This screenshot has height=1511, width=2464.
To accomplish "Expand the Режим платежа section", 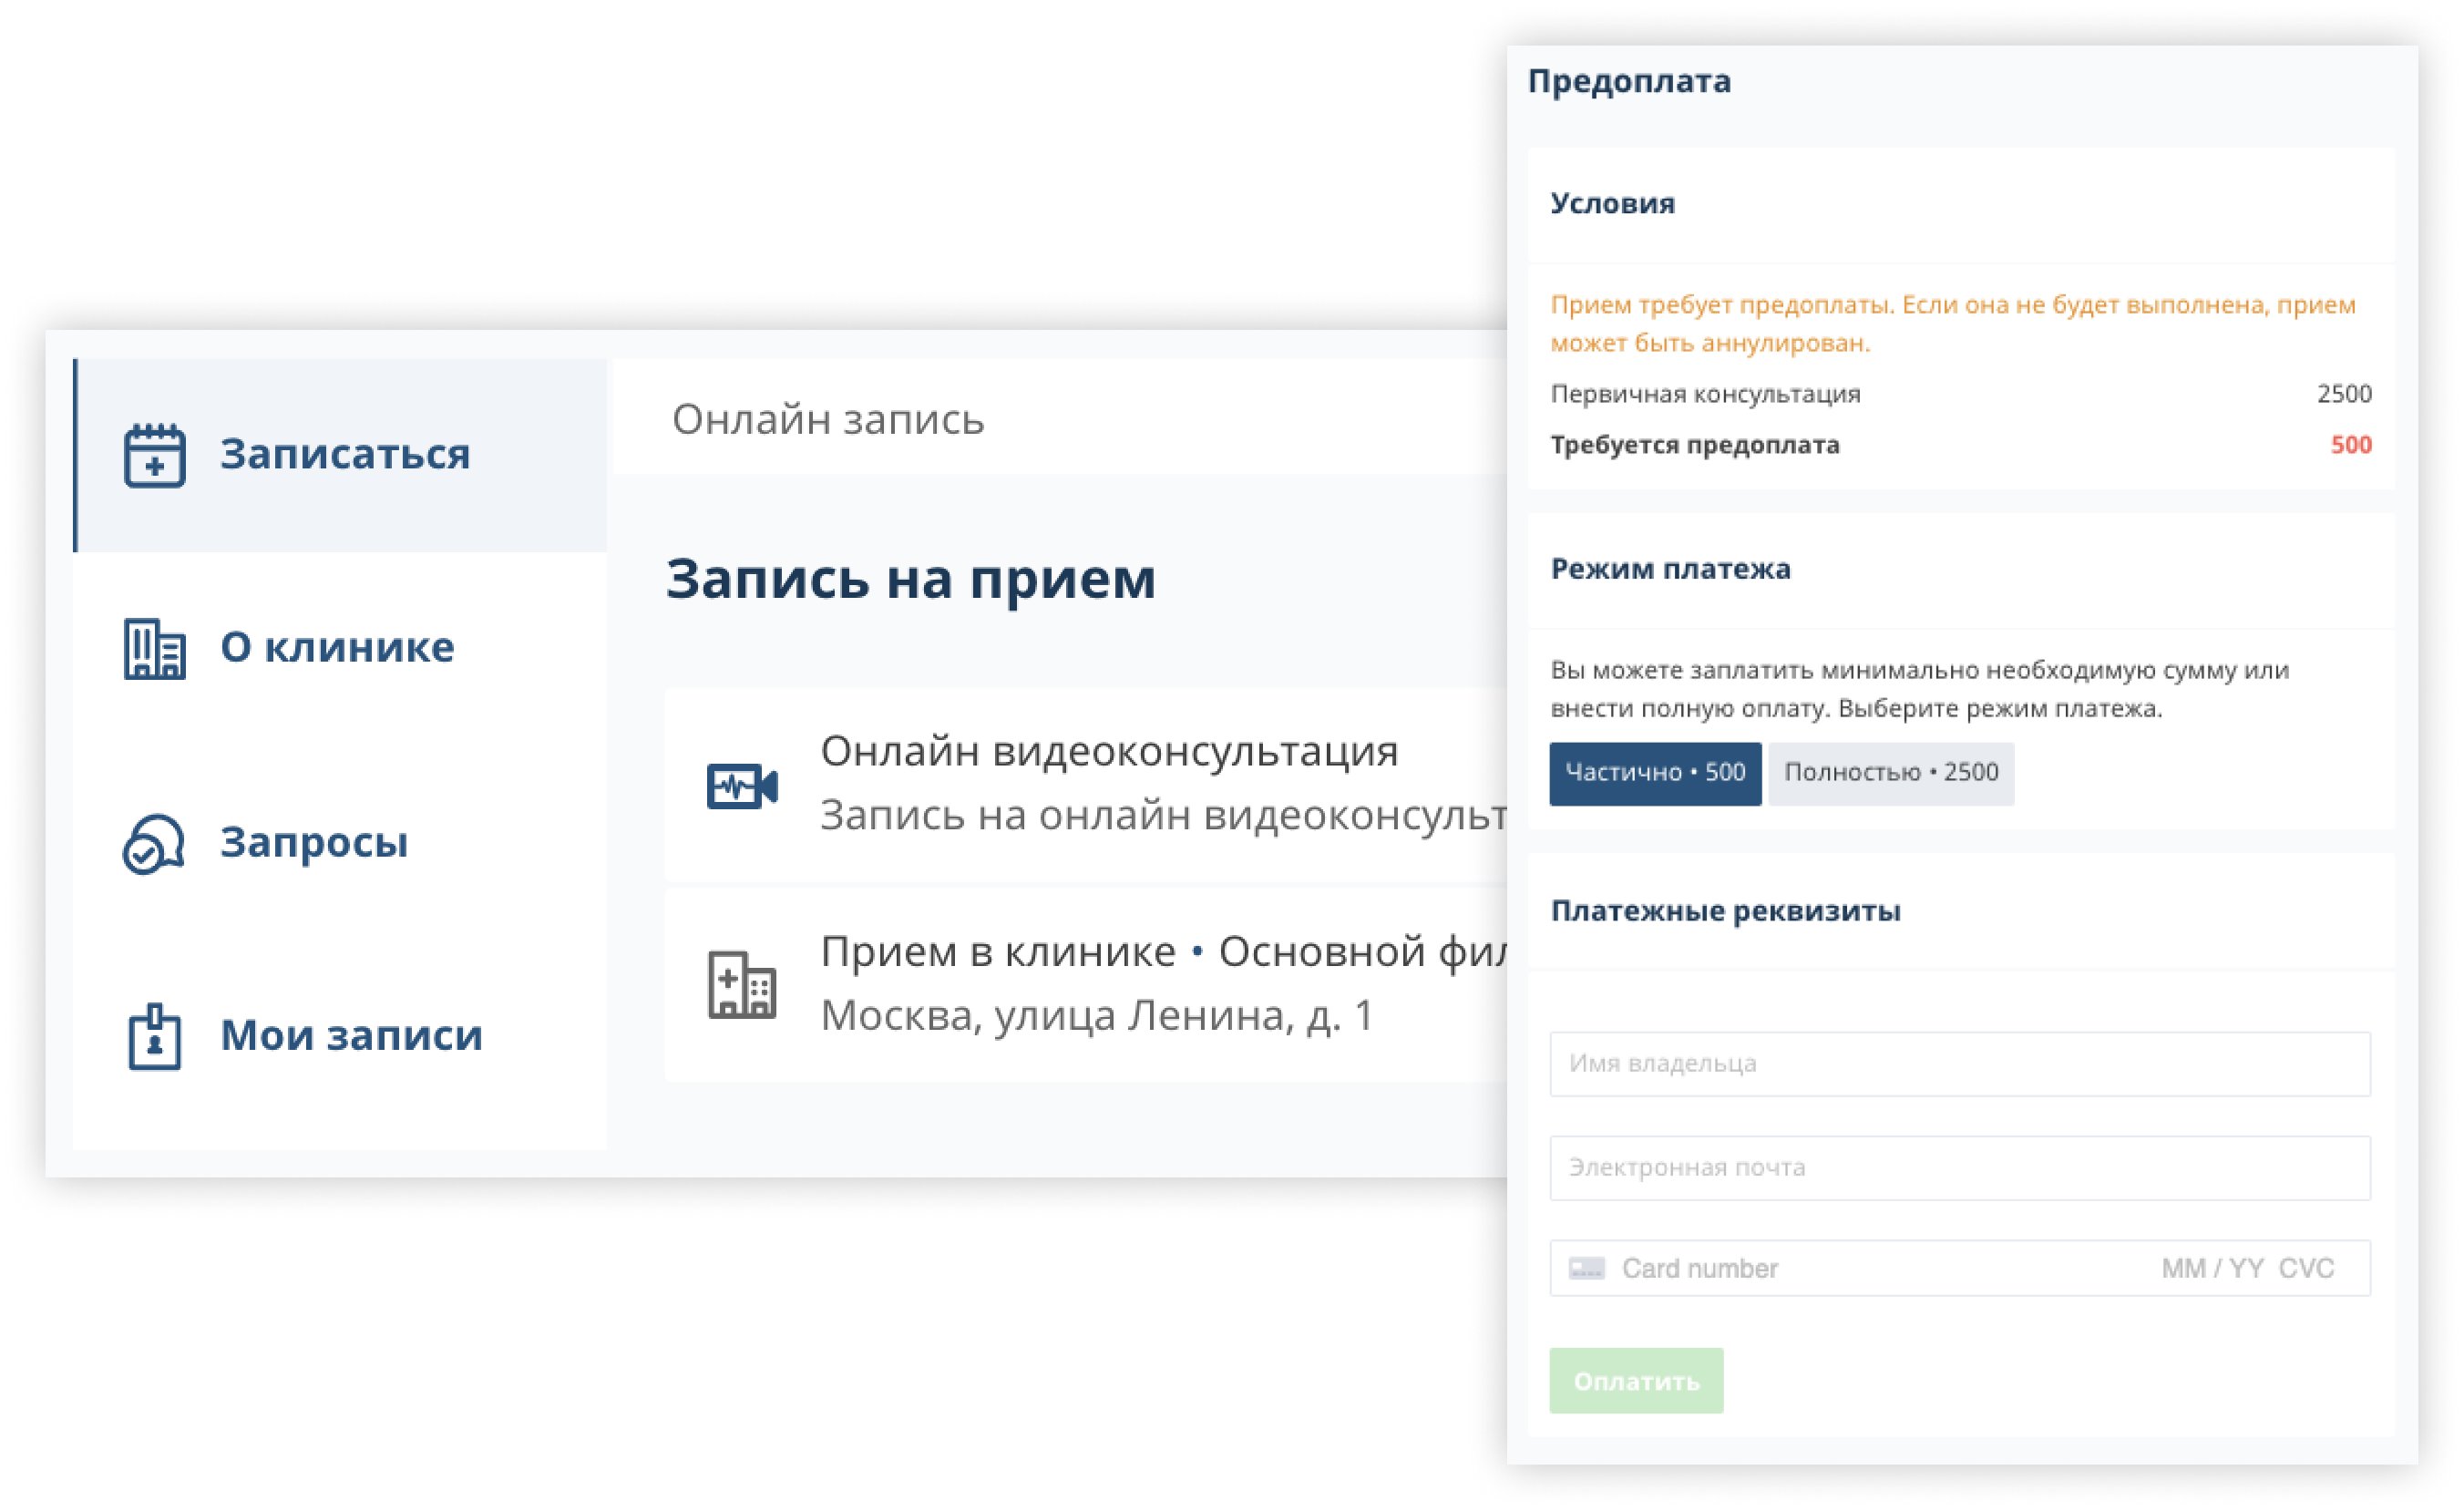I will [x=1670, y=568].
